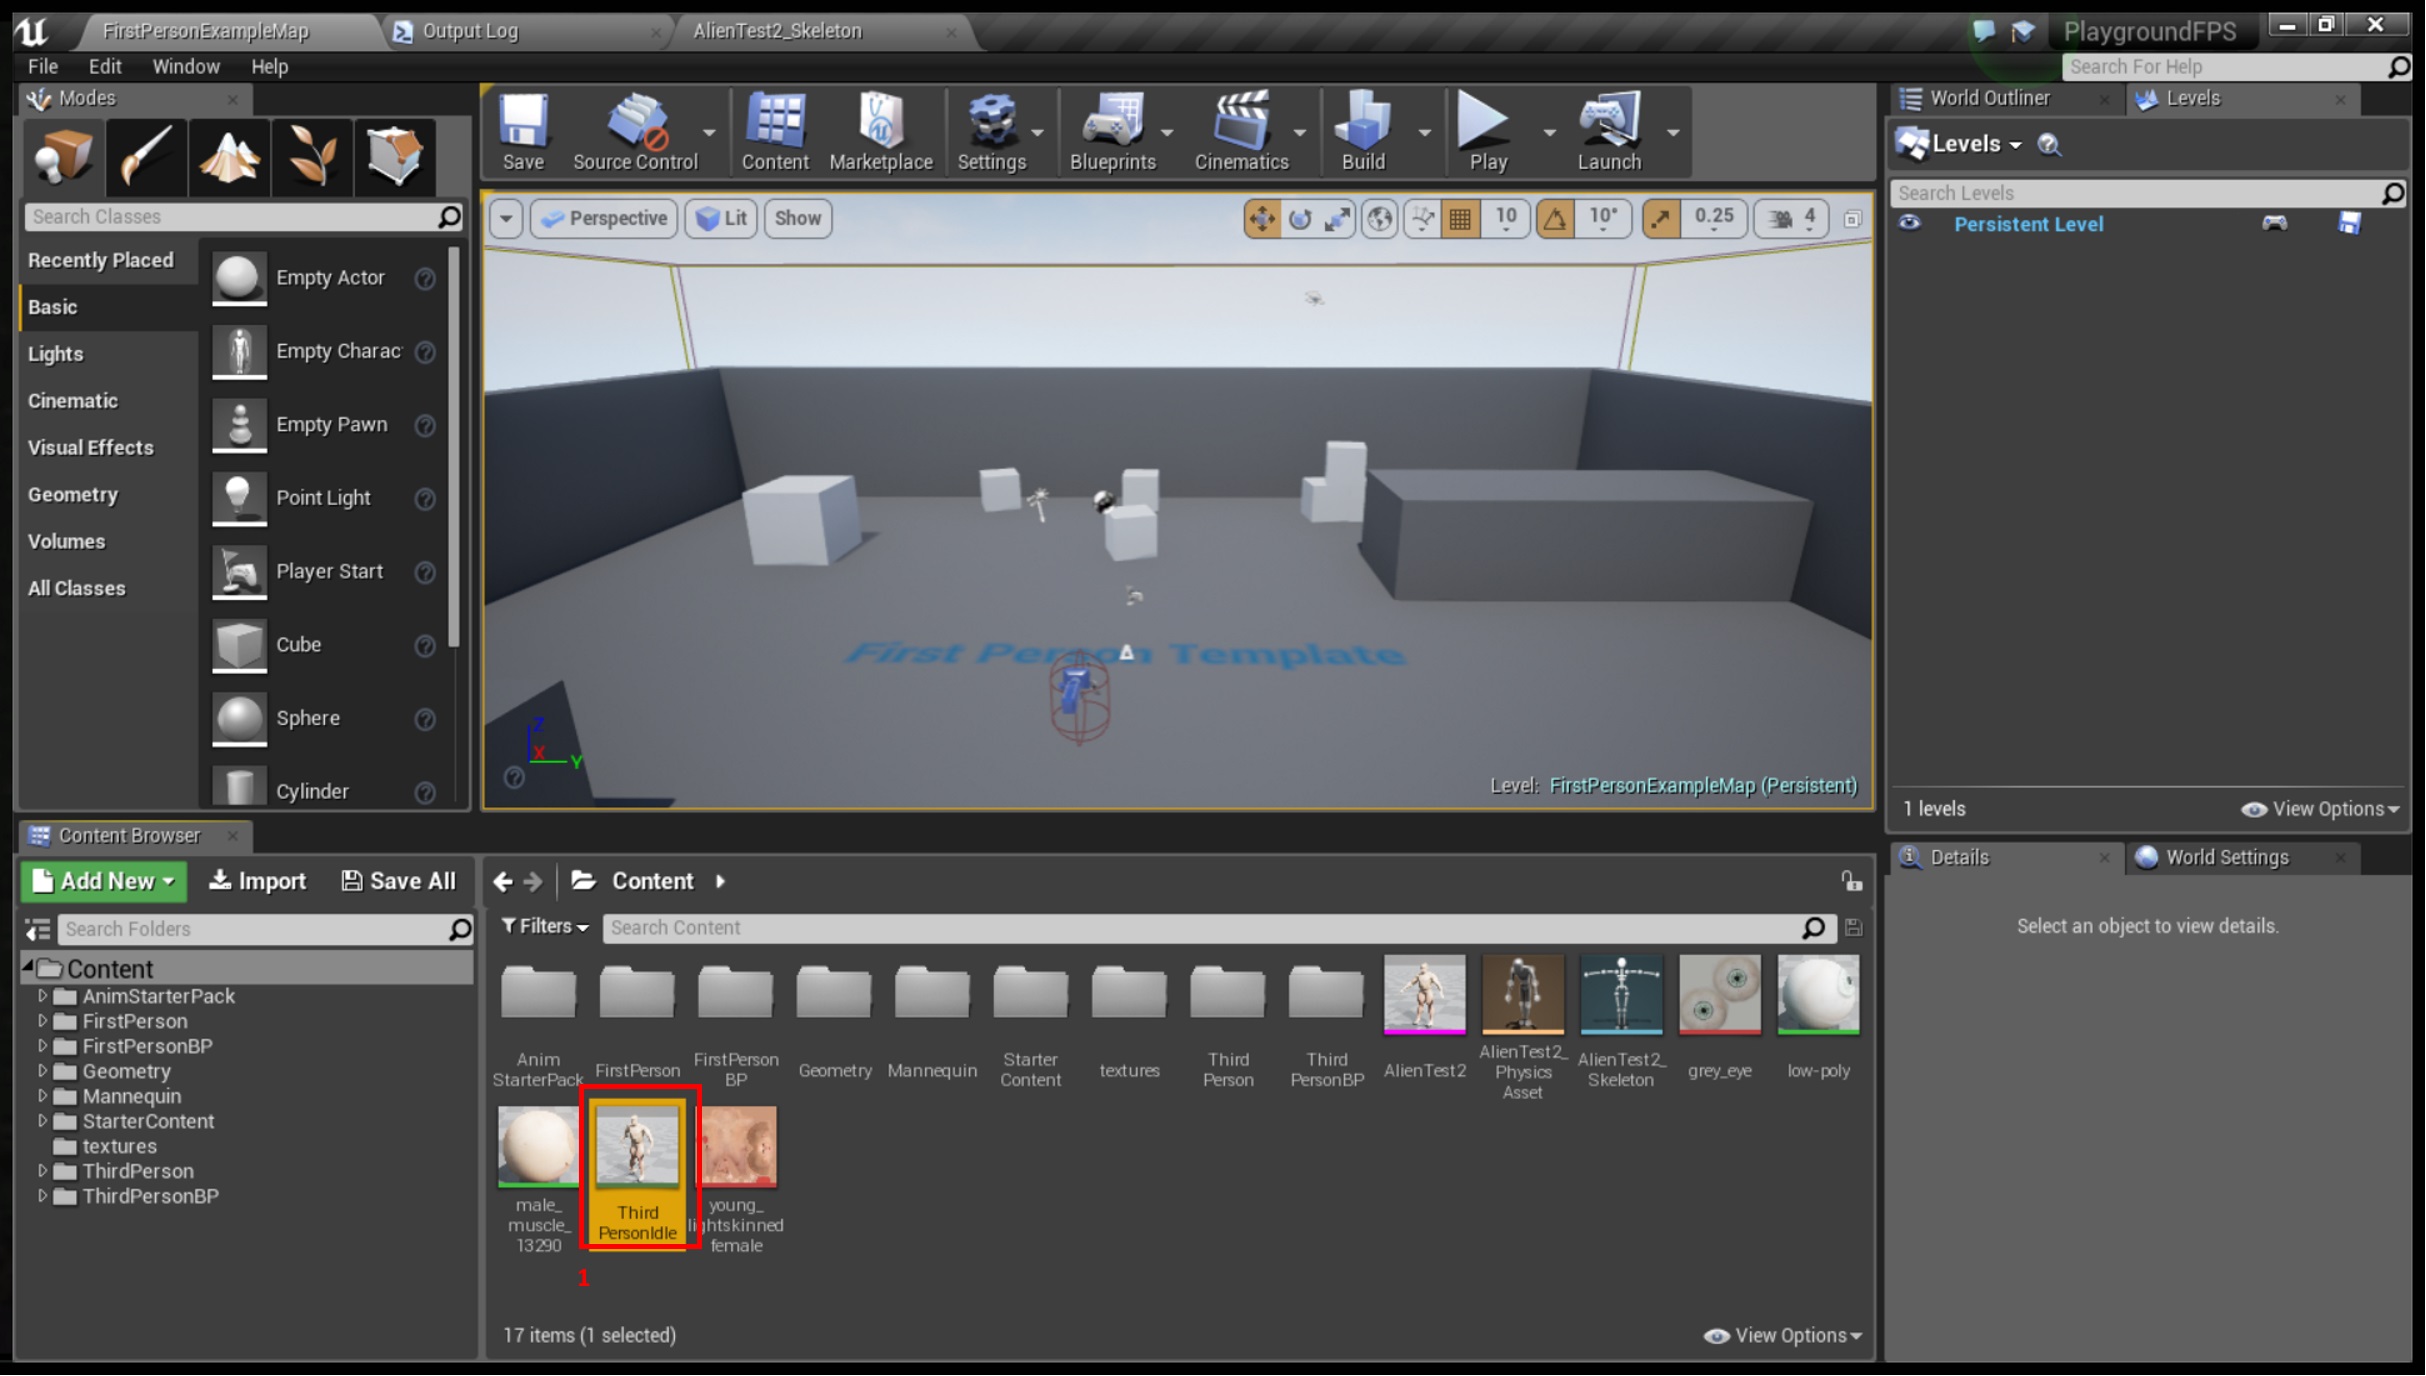This screenshot has width=2426, height=1376.
Task: Select the Foliage mode icon
Action: pyautogui.click(x=312, y=156)
